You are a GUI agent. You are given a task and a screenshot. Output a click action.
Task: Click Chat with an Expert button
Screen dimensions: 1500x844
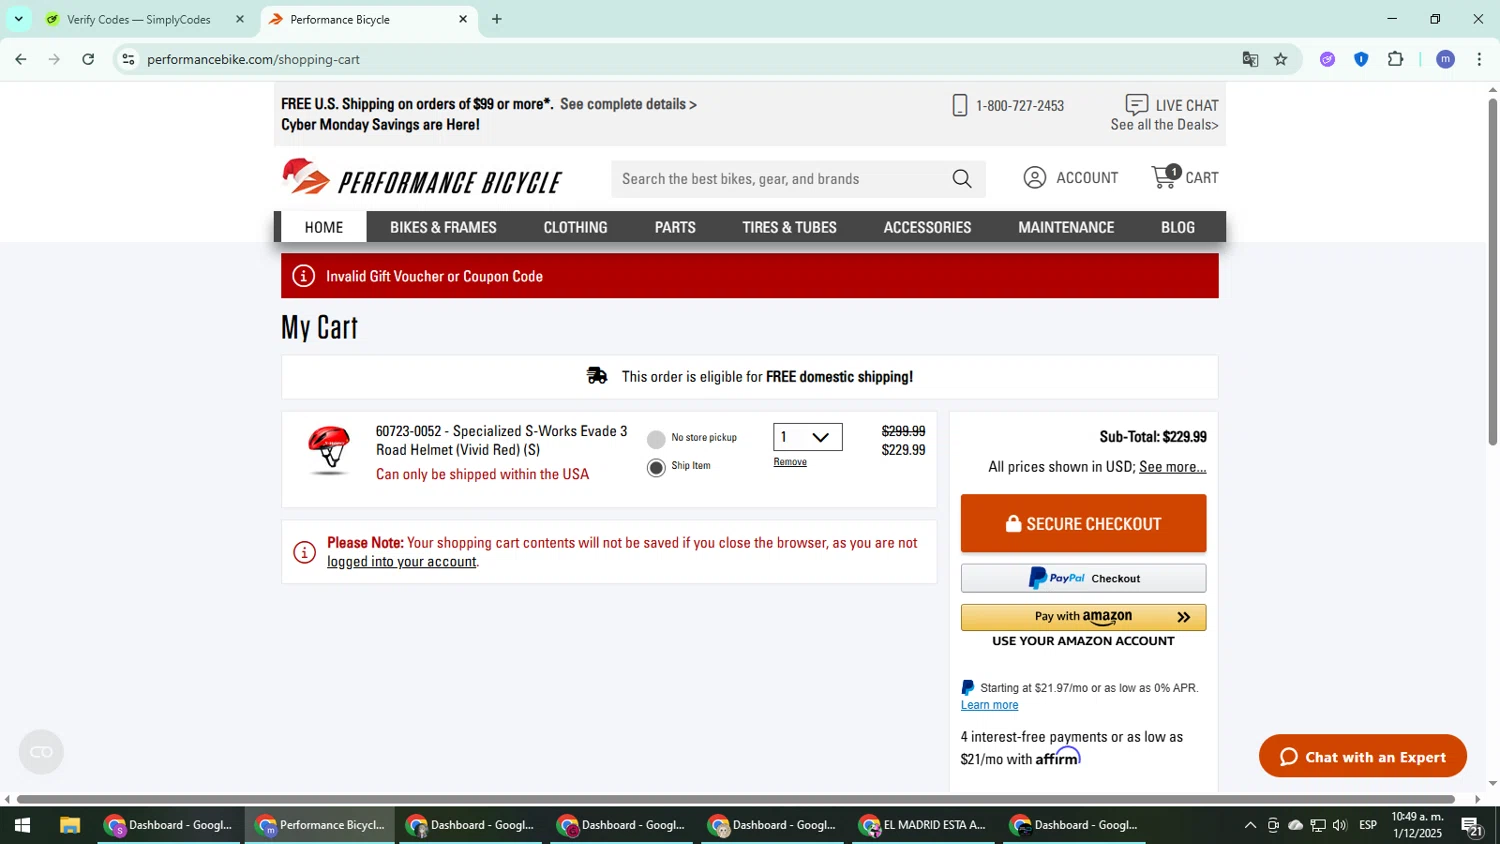click(x=1363, y=756)
